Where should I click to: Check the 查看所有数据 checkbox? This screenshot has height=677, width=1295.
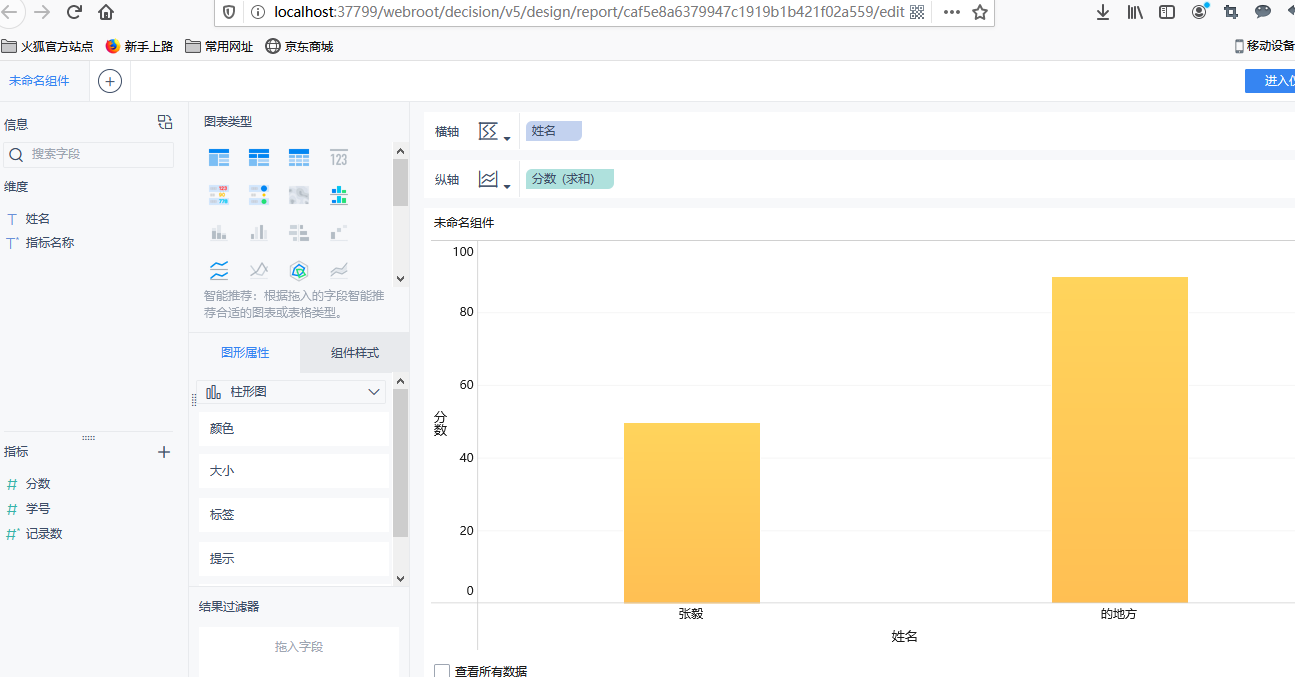(x=442, y=671)
